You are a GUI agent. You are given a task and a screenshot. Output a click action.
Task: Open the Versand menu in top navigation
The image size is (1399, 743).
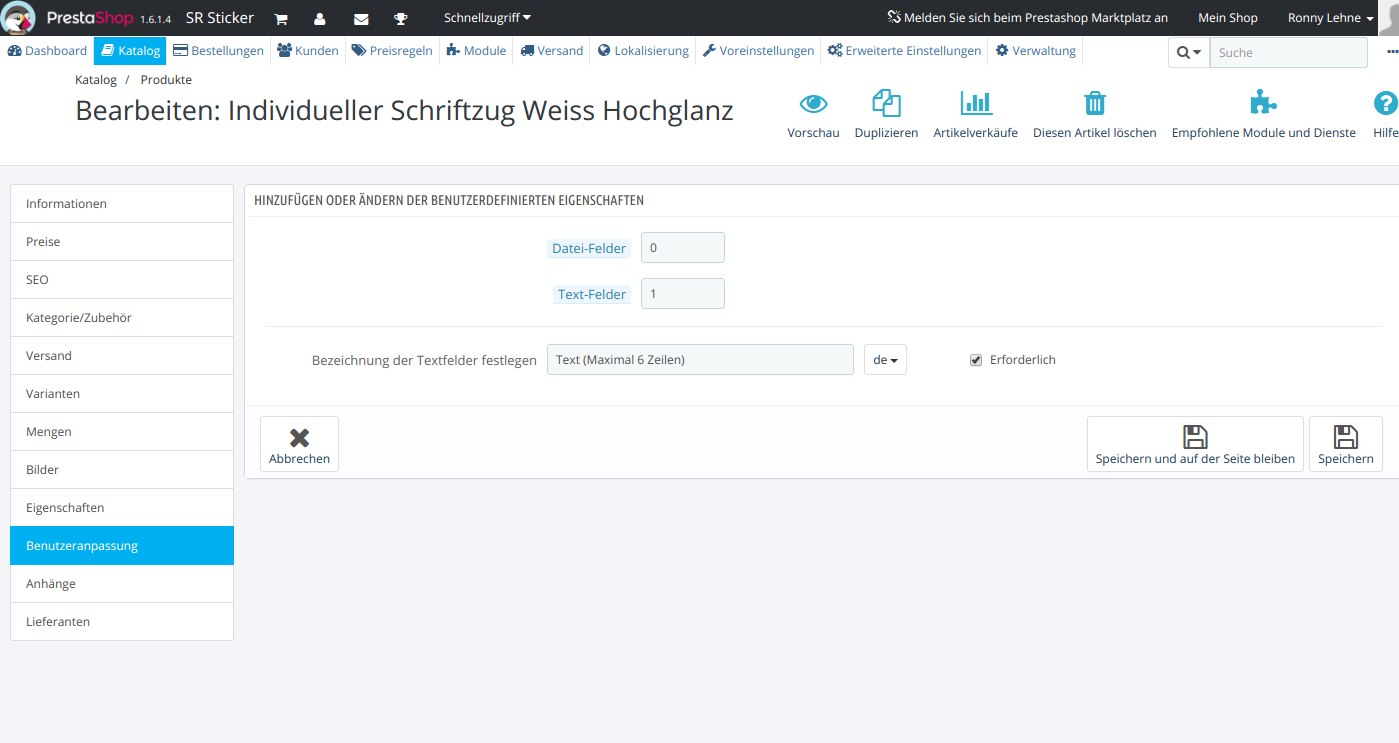(x=552, y=51)
